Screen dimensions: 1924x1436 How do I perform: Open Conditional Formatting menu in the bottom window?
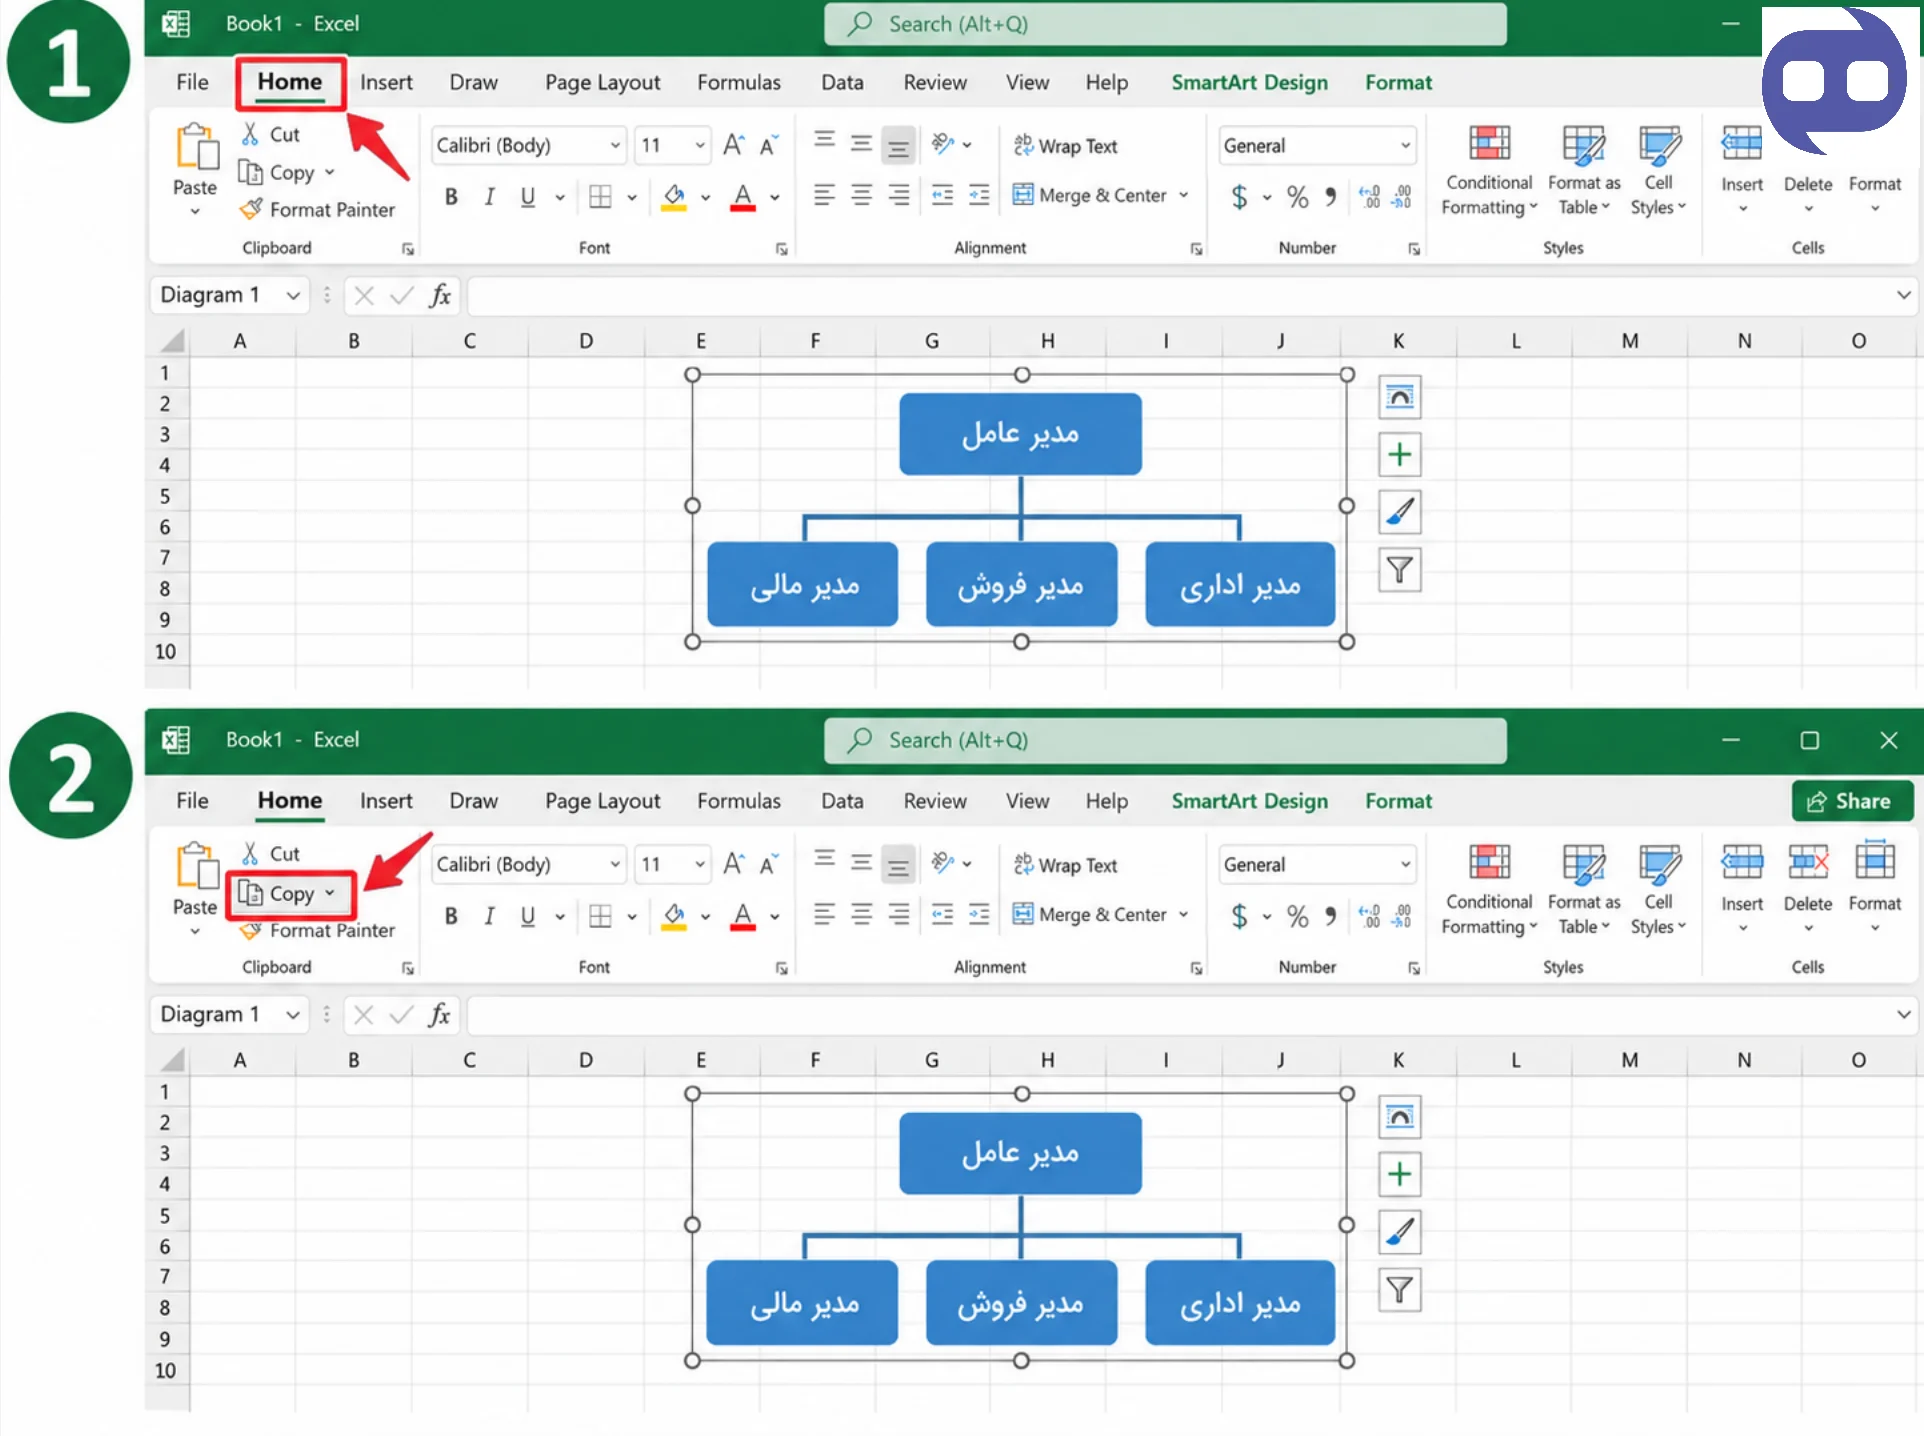(x=1489, y=891)
